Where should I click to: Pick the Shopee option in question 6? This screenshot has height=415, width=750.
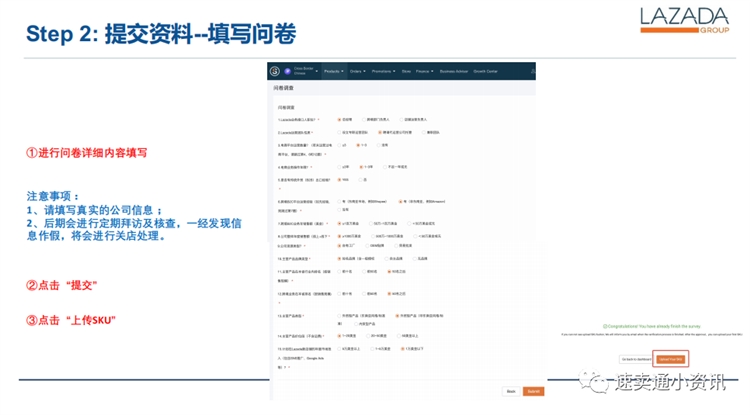[x=340, y=202]
